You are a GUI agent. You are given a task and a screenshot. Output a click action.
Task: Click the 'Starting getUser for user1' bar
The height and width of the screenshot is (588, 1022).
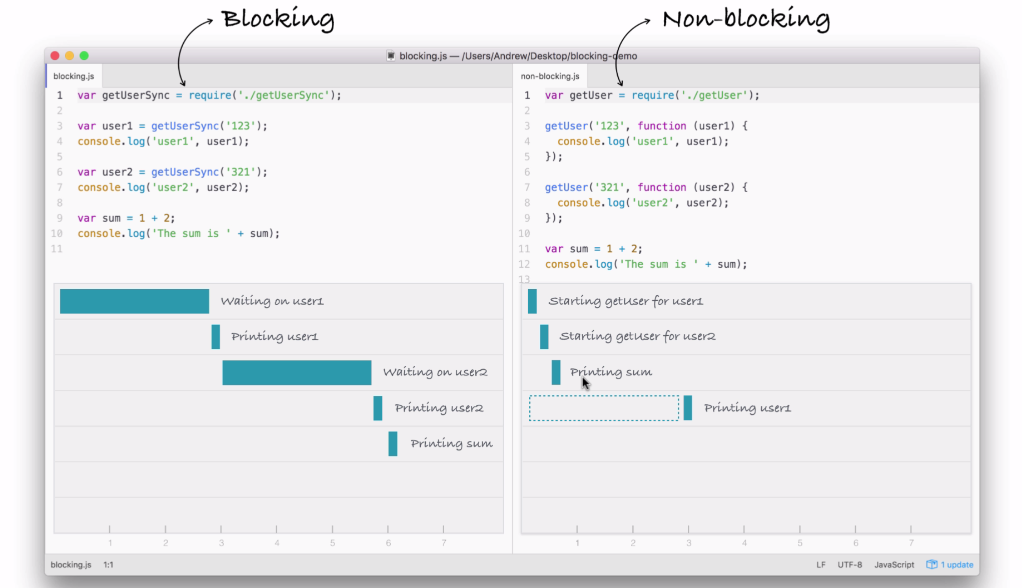pos(533,301)
